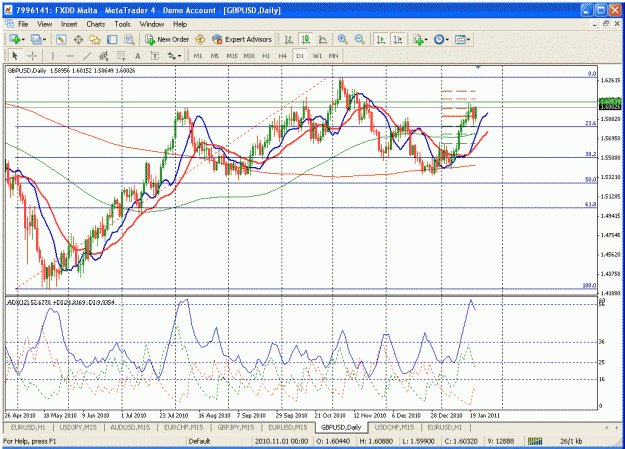Screen dimensions: 625x449
Task: Select the crosshair tool
Action: pyautogui.click(x=32, y=56)
